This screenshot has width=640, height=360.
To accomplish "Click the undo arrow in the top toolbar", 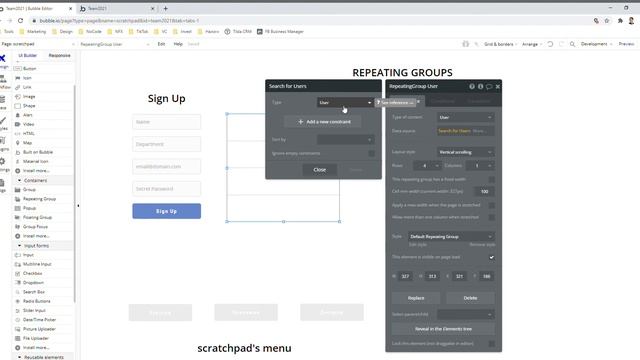I will point(550,44).
